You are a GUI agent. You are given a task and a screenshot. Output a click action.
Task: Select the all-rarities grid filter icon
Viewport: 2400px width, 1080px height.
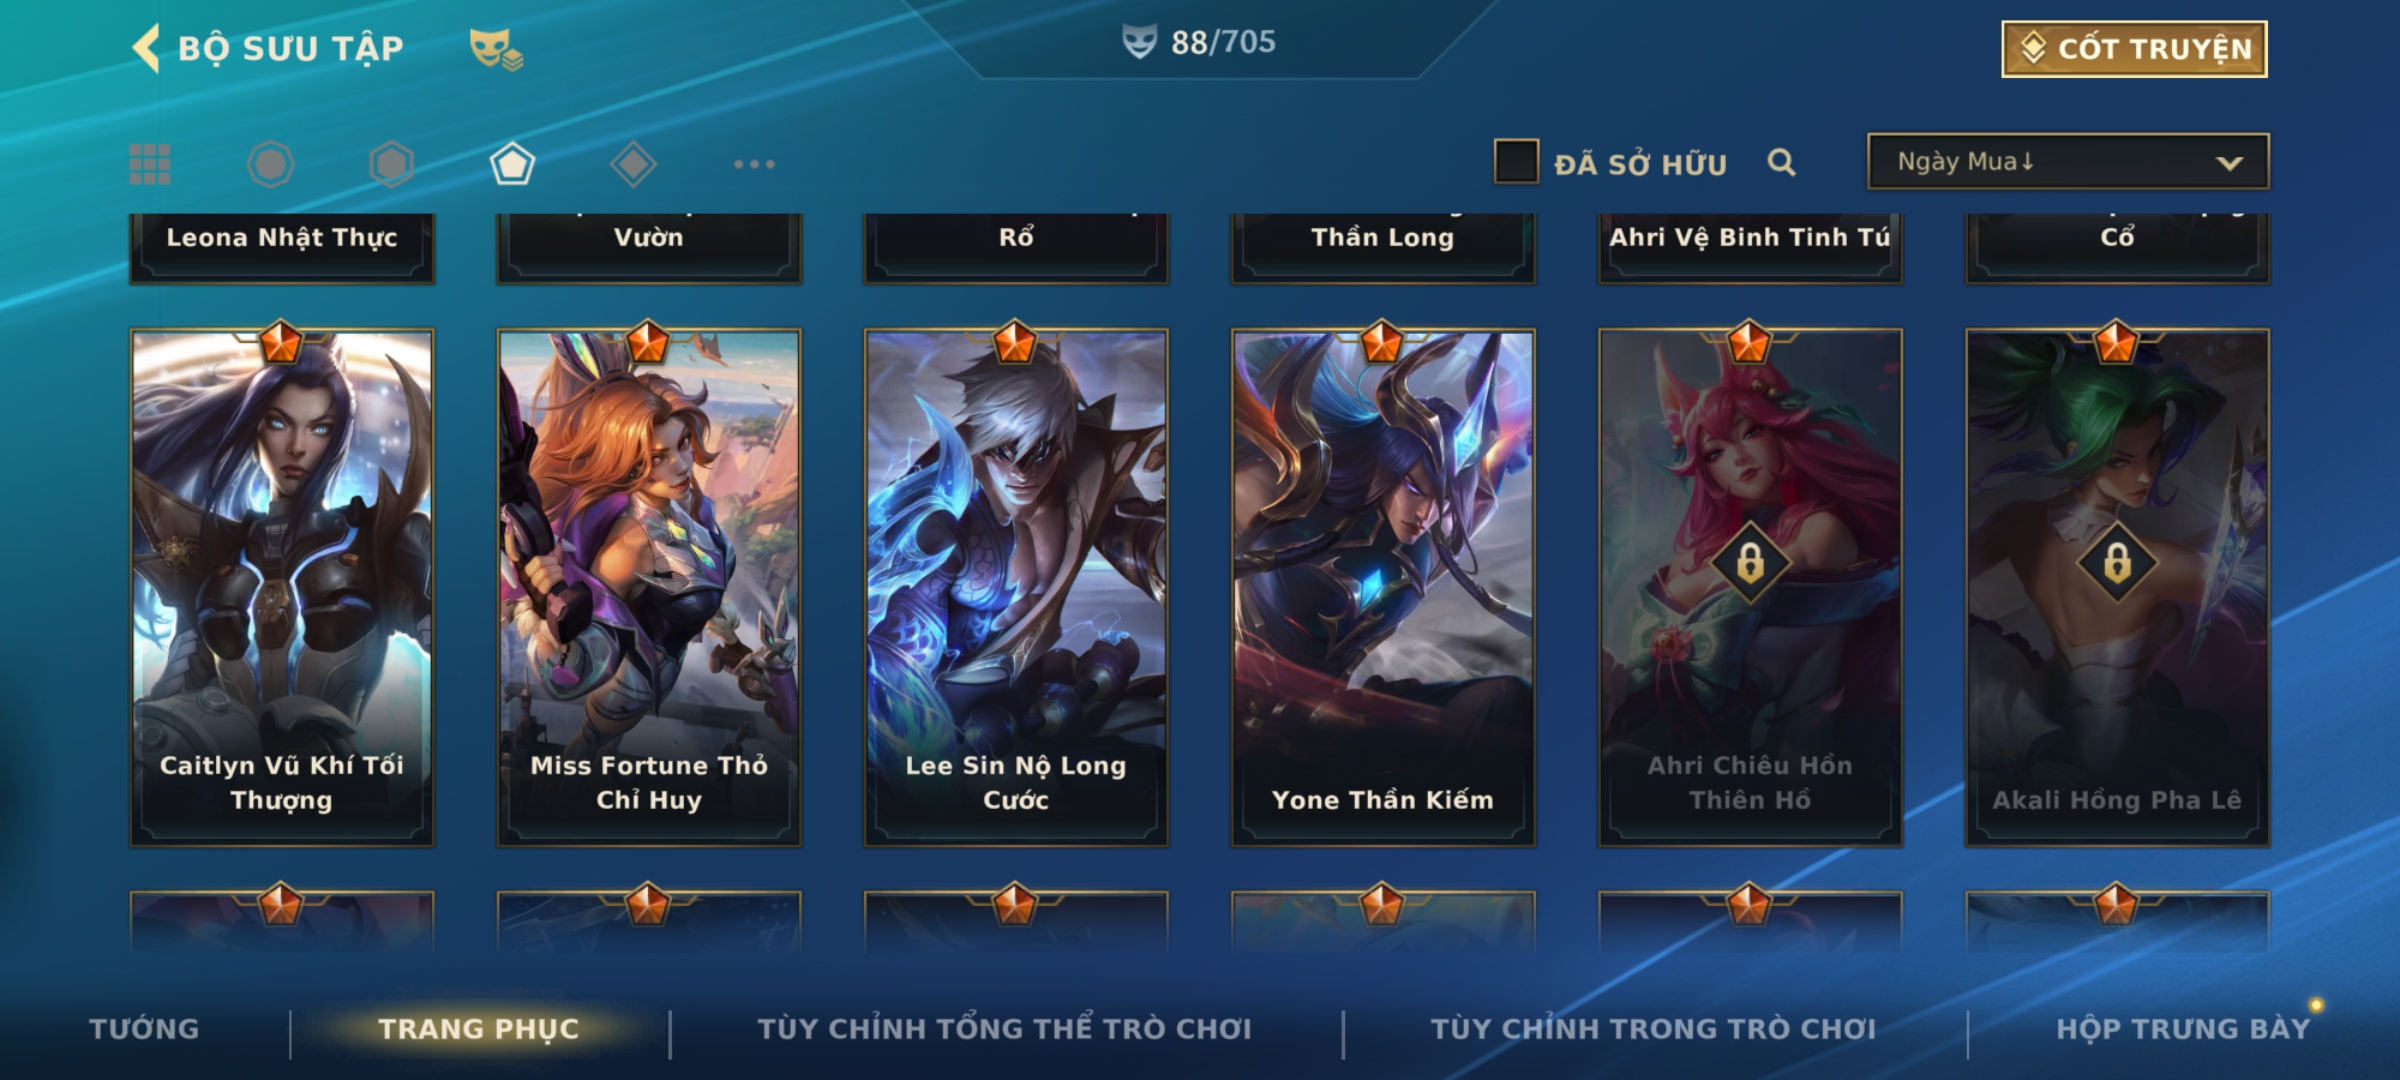(x=150, y=164)
